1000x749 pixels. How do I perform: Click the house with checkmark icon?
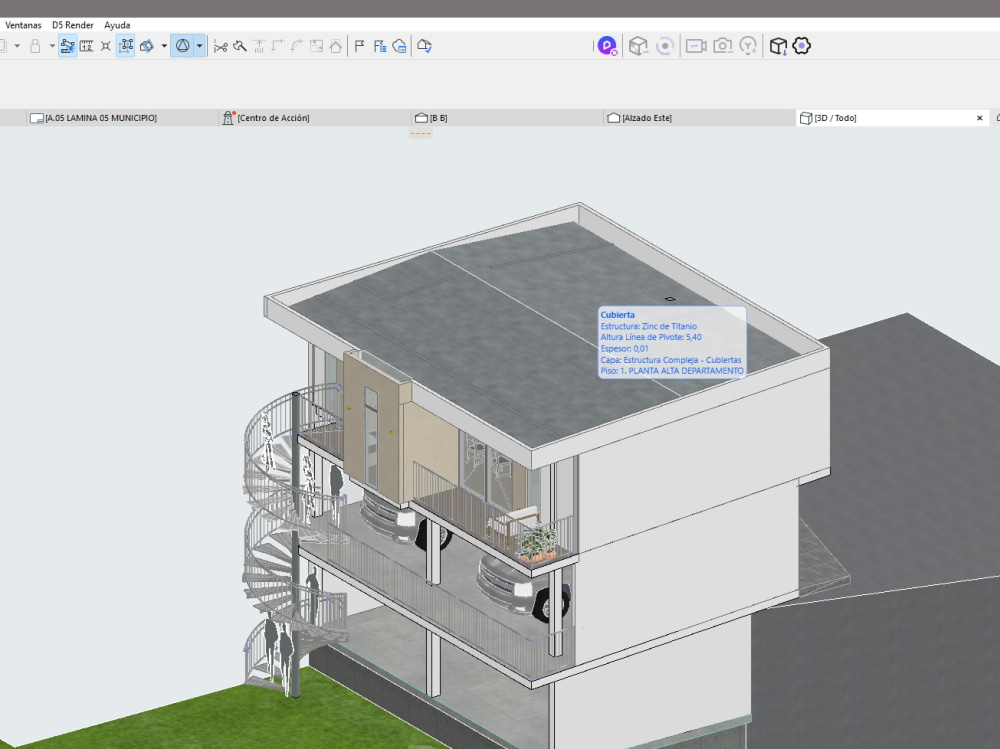(x=424, y=46)
